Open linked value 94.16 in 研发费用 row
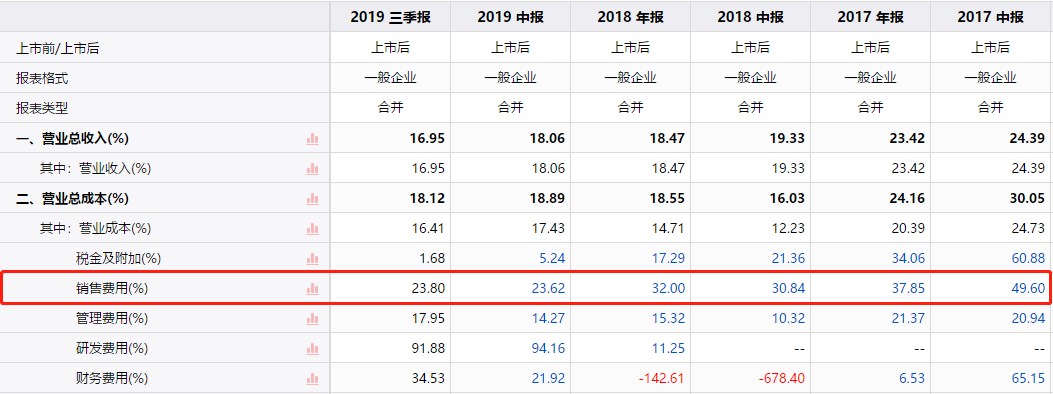This screenshot has width=1053, height=394. 548,348
